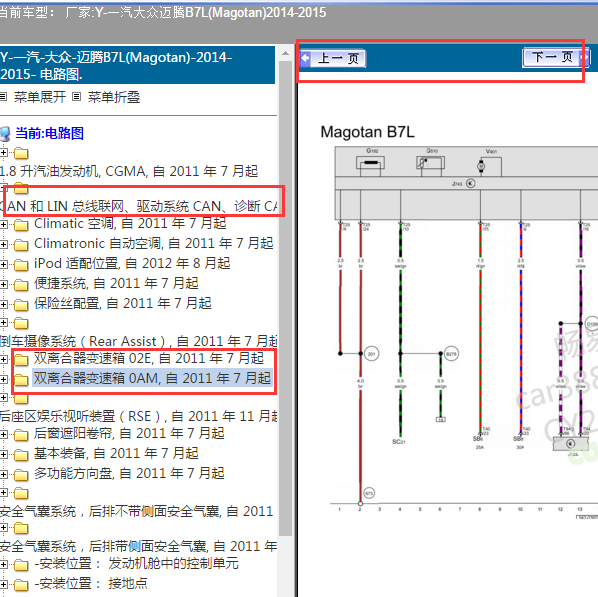Click the tree panel scrollbar up arrow
This screenshot has width=598, height=597.
285,53
